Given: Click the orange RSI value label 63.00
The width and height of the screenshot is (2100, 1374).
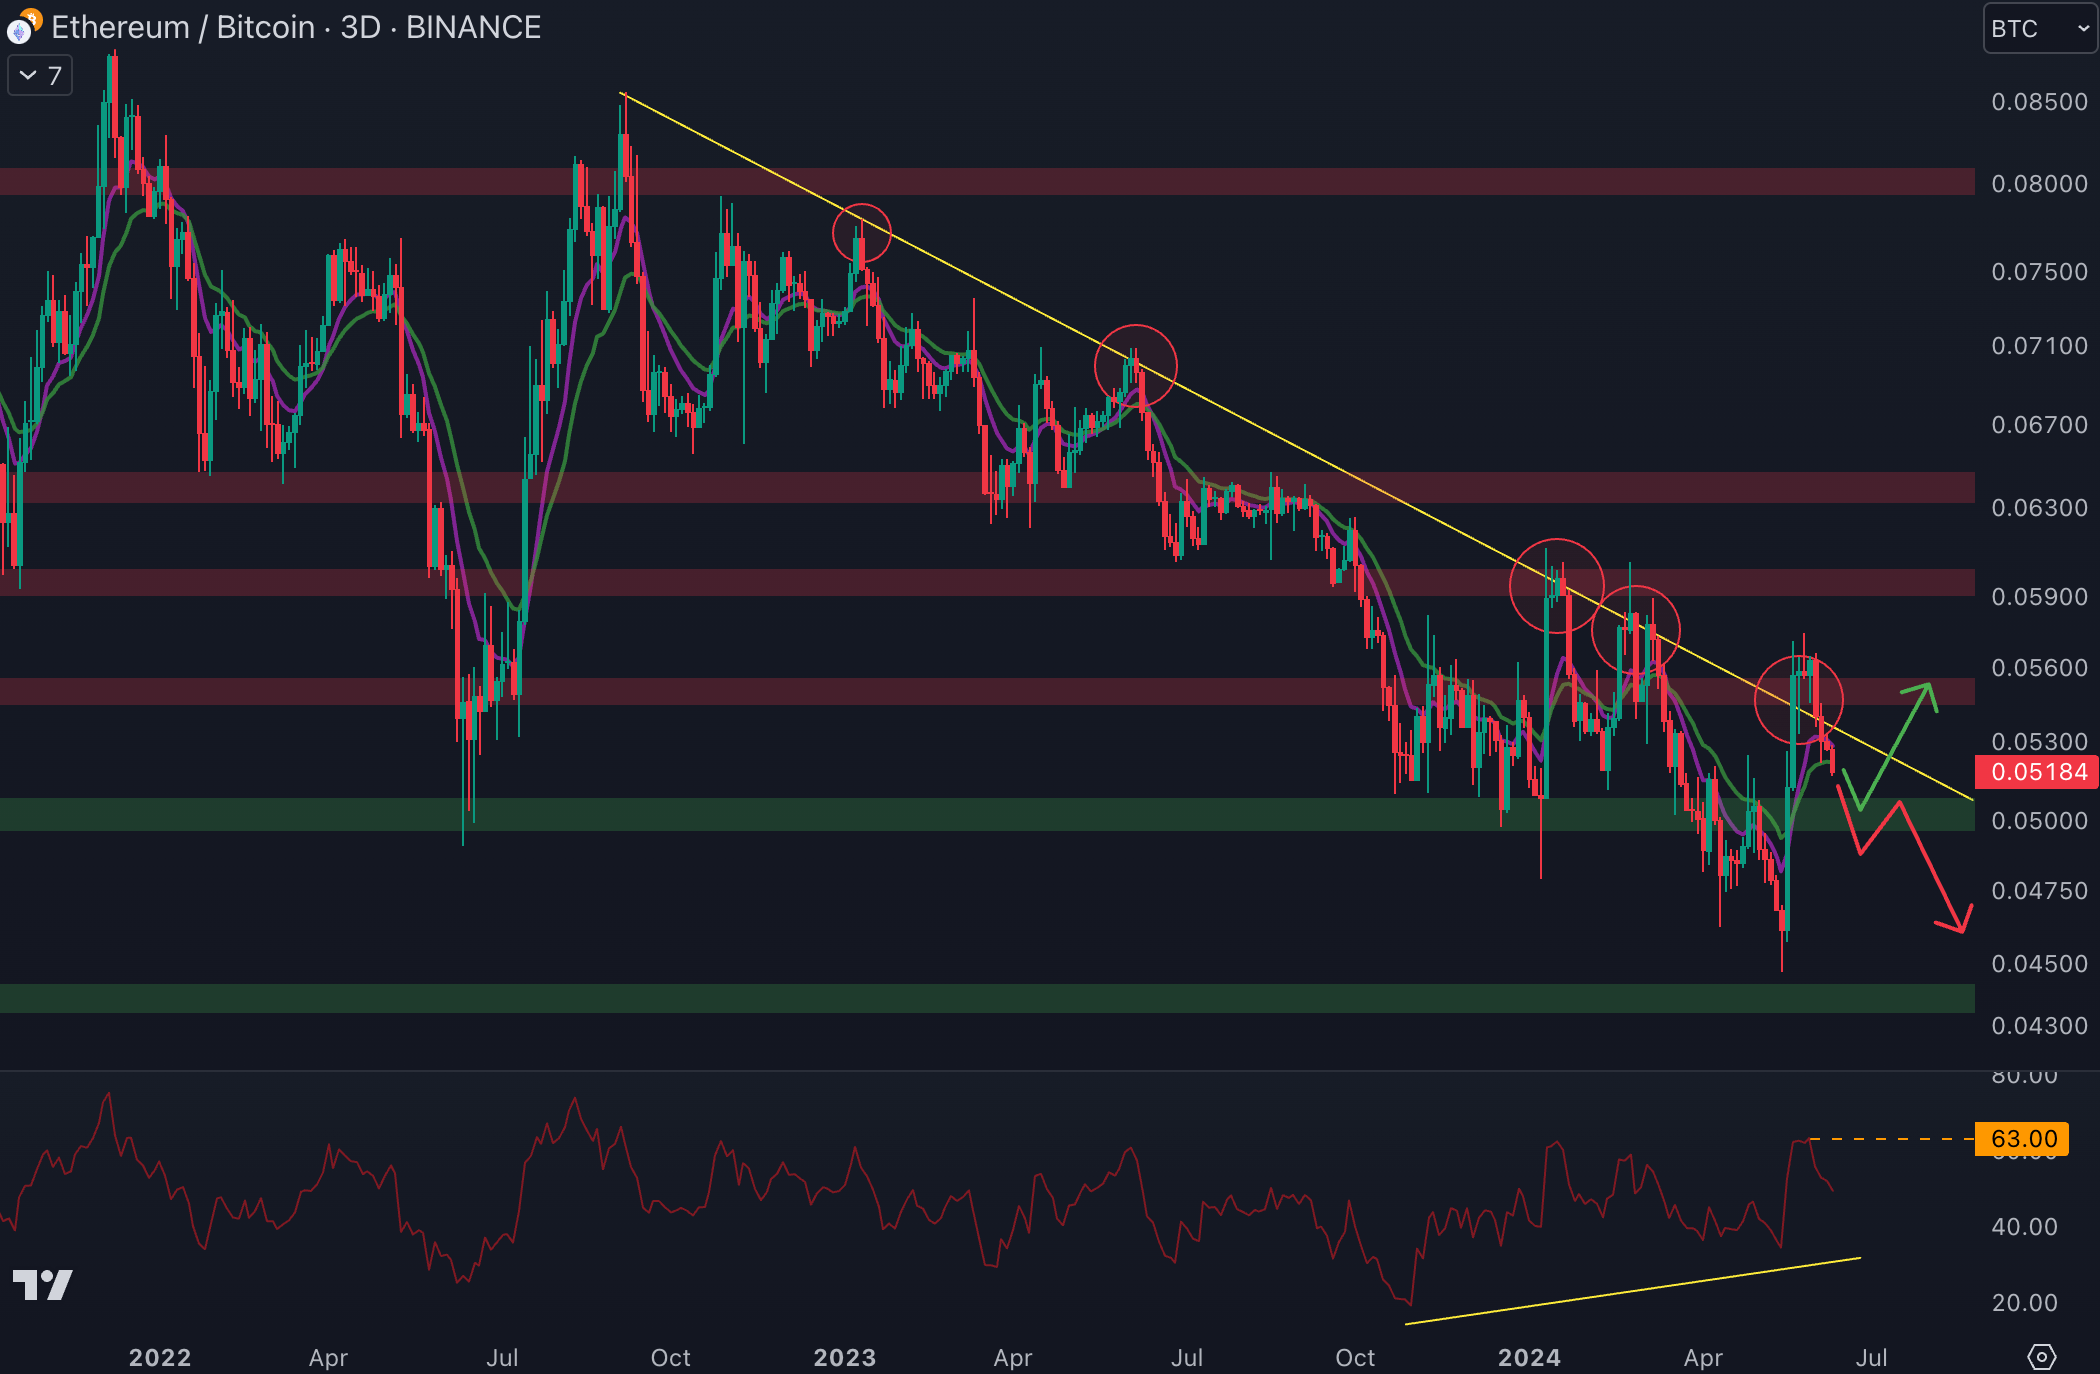Looking at the screenshot, I should tap(2022, 1139).
